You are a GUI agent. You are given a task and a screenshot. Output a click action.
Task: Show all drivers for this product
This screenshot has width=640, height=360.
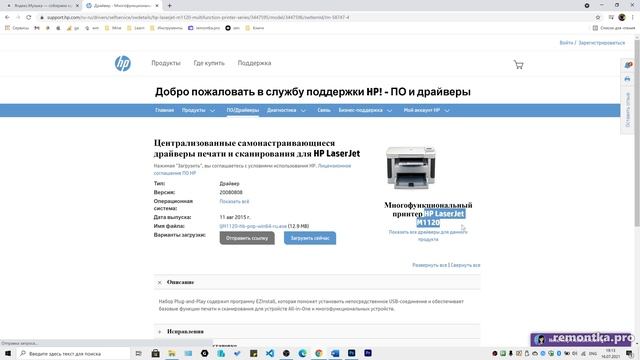pyautogui.click(x=428, y=236)
